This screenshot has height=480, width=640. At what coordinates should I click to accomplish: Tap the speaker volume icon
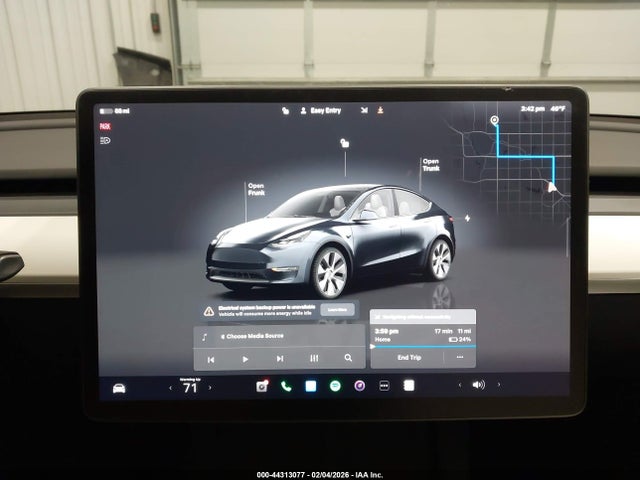[x=478, y=385]
